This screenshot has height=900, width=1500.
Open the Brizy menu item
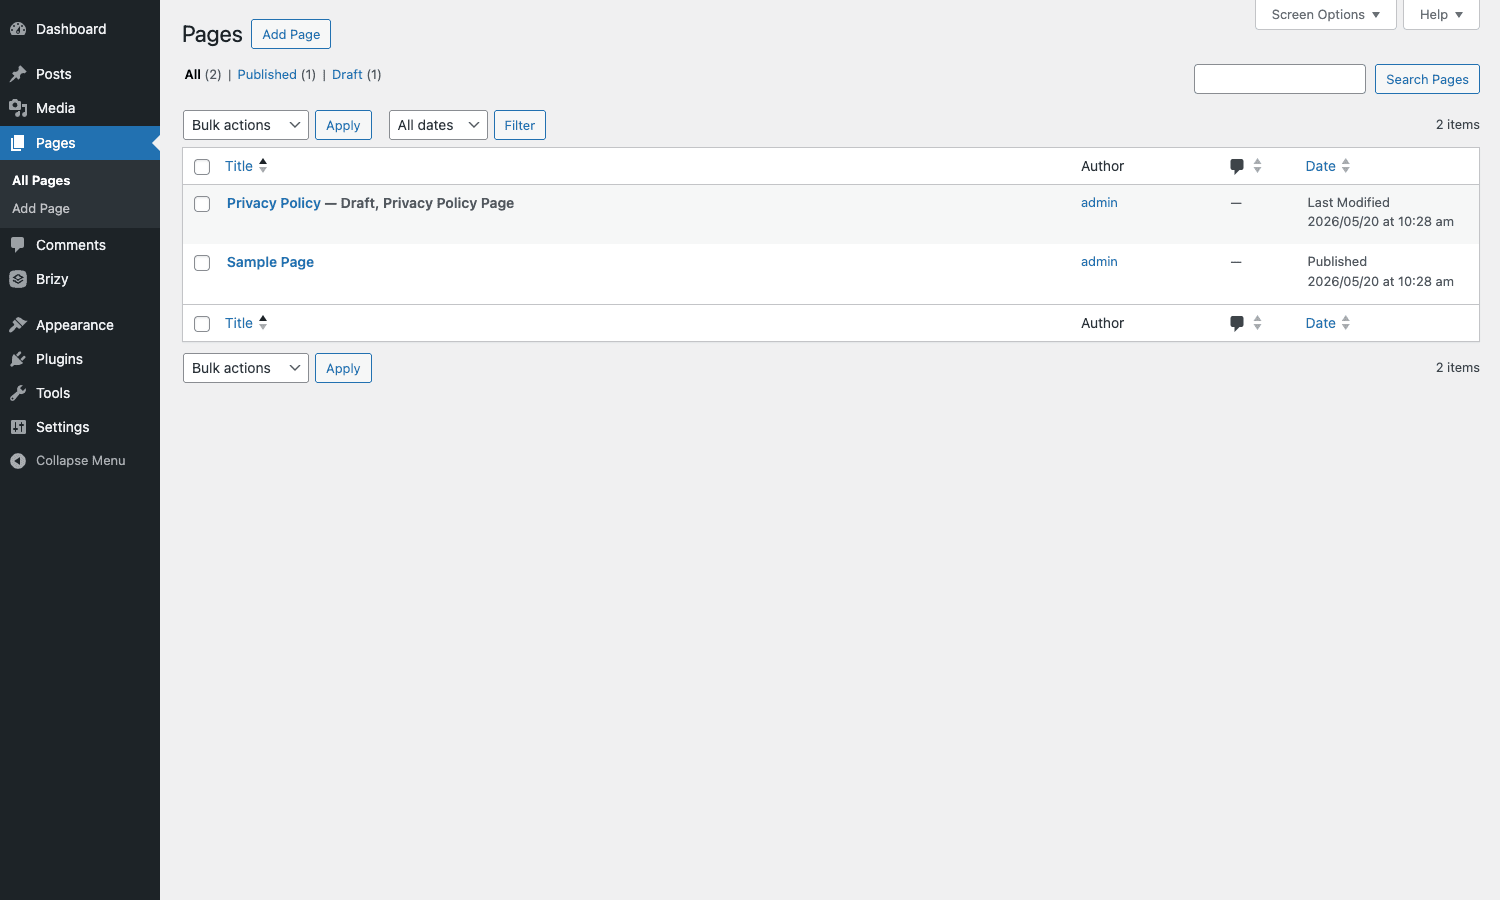pyautogui.click(x=80, y=279)
